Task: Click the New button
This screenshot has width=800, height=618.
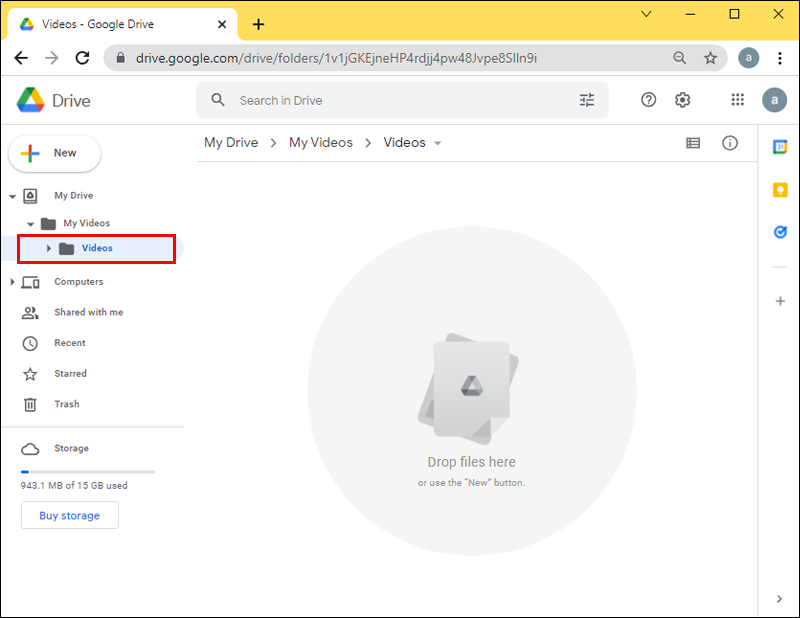Action: coord(55,153)
